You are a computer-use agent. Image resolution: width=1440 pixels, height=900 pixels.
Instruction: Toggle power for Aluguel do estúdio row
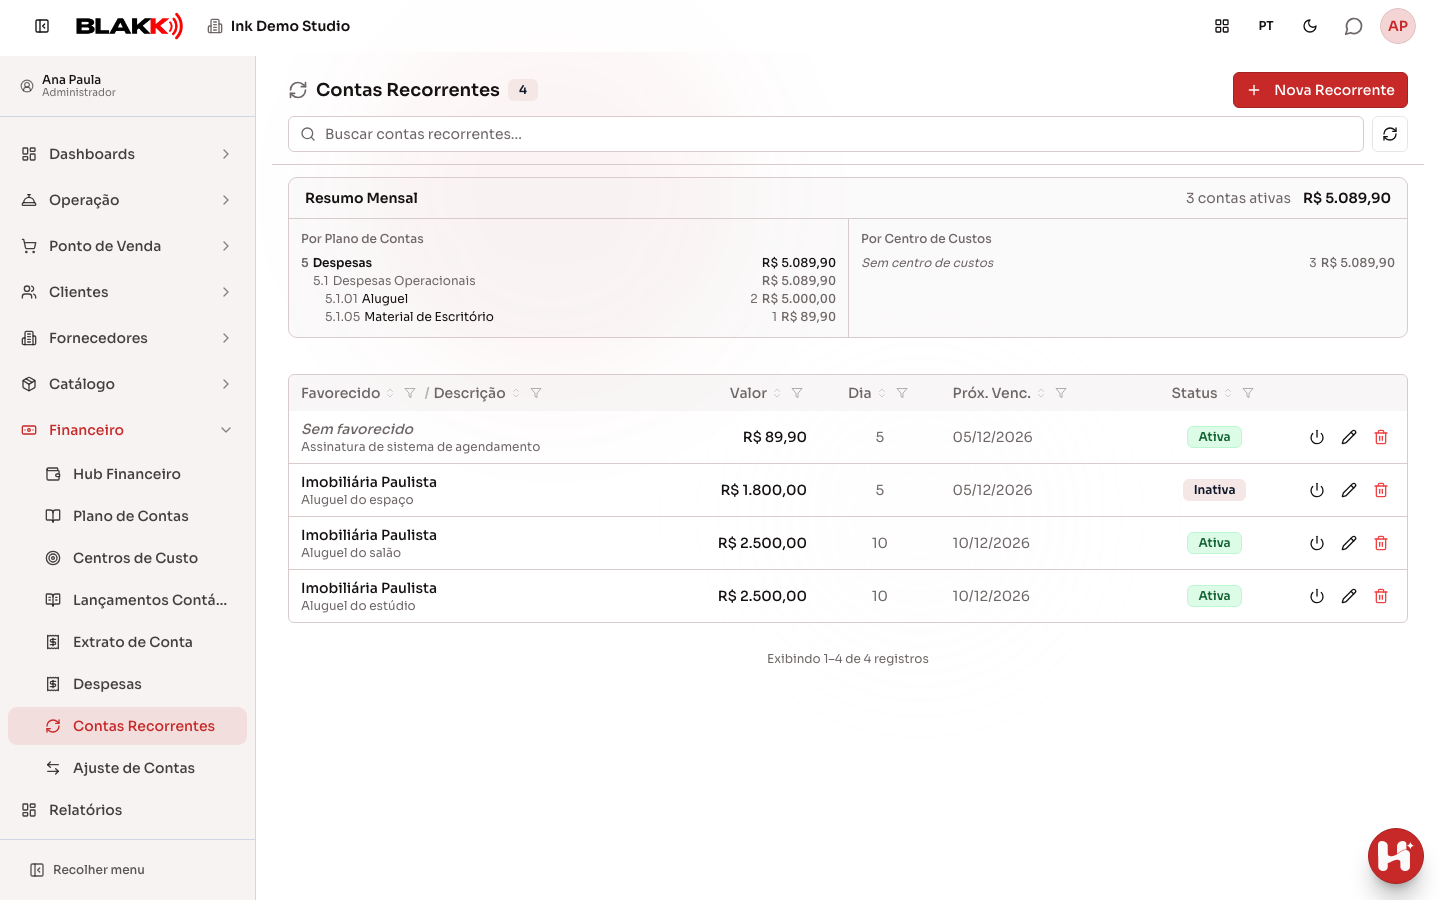pos(1317,596)
